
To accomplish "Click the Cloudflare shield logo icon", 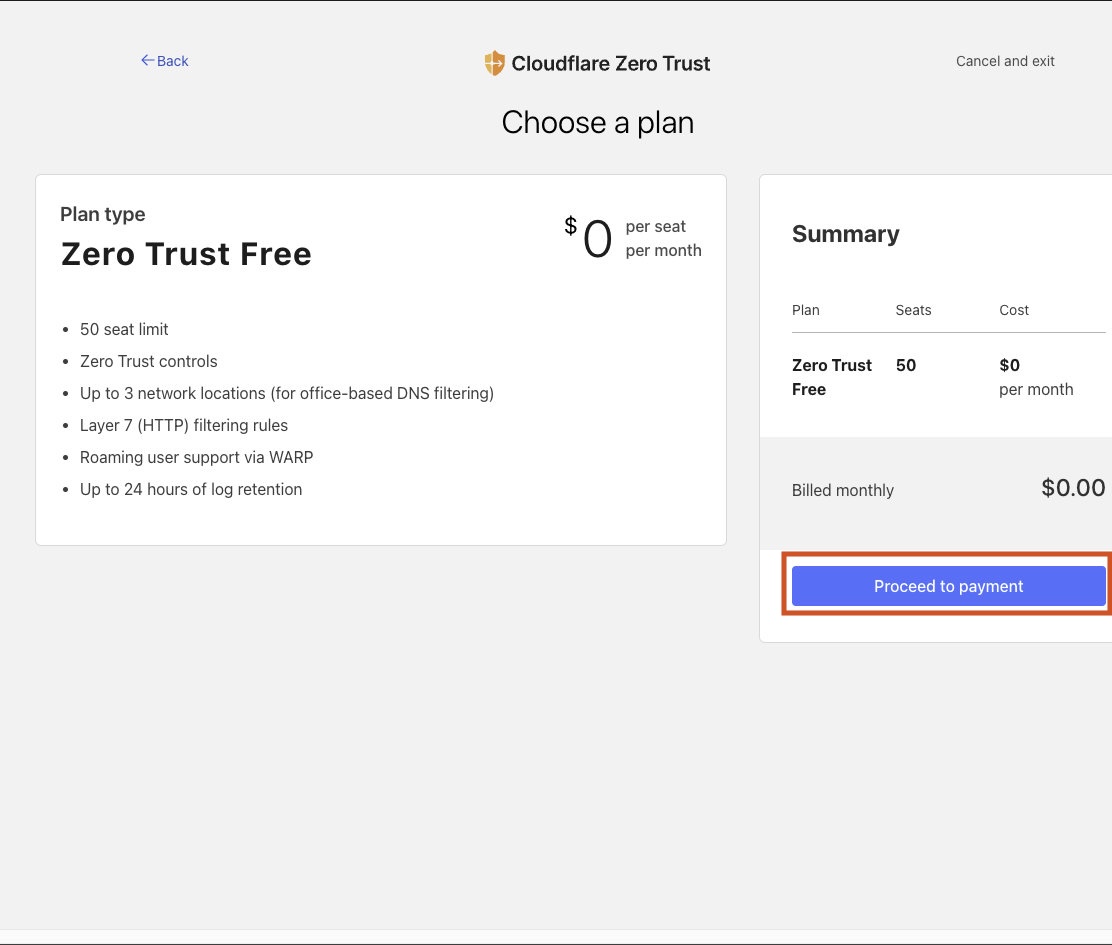I will [x=494, y=63].
